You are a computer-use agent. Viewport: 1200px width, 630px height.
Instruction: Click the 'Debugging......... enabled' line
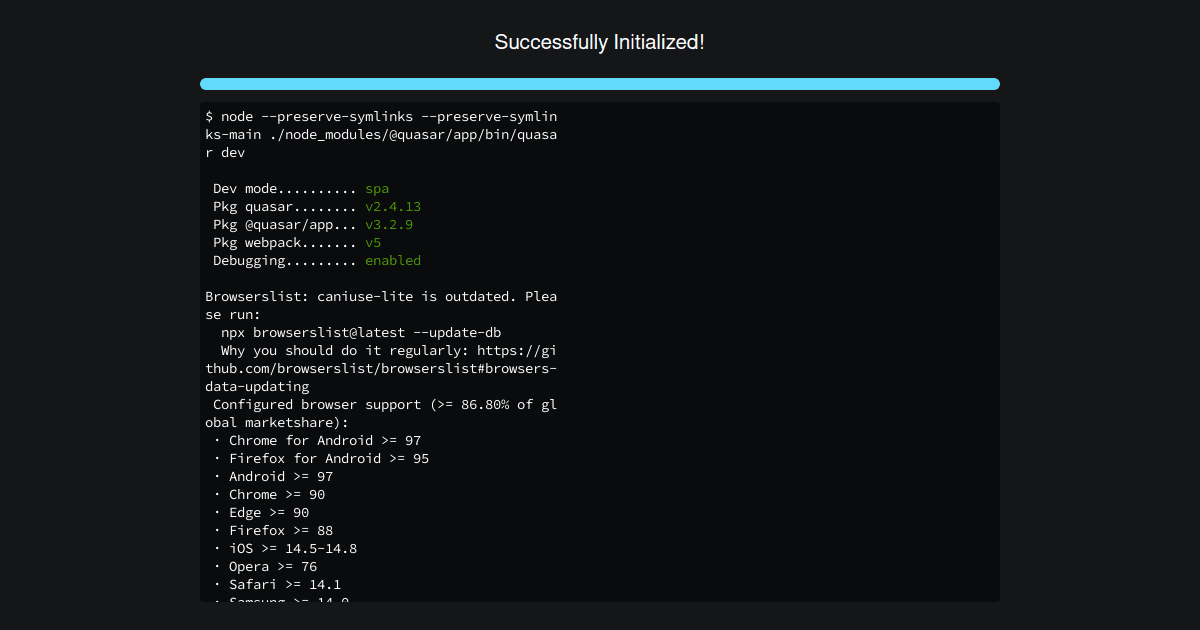tap(317, 260)
